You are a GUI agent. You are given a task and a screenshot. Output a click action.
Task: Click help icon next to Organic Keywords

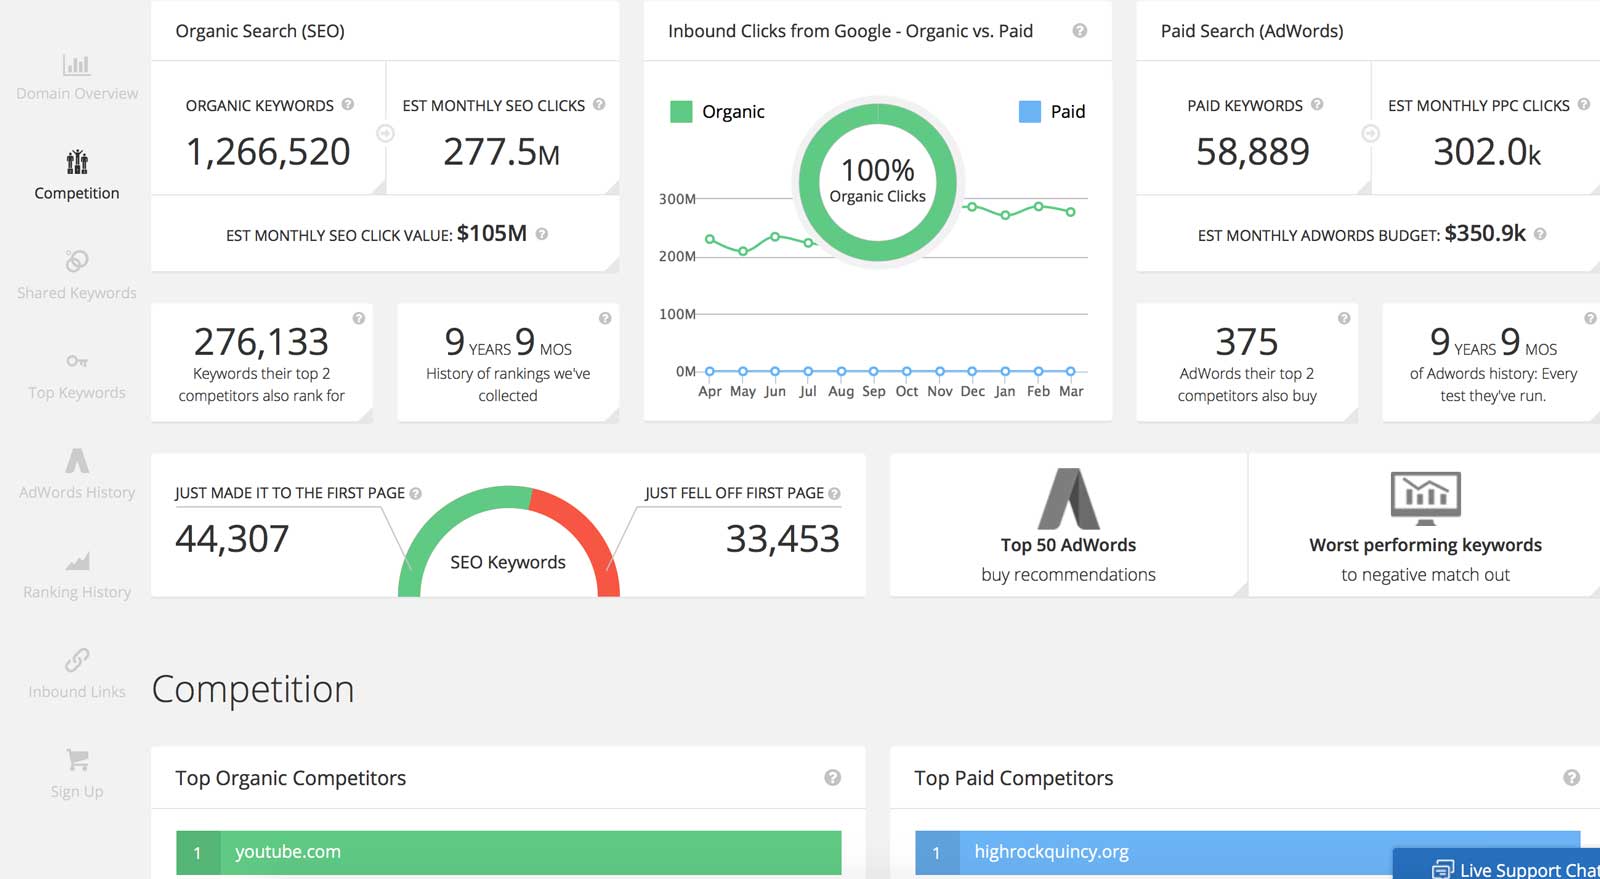tap(348, 104)
